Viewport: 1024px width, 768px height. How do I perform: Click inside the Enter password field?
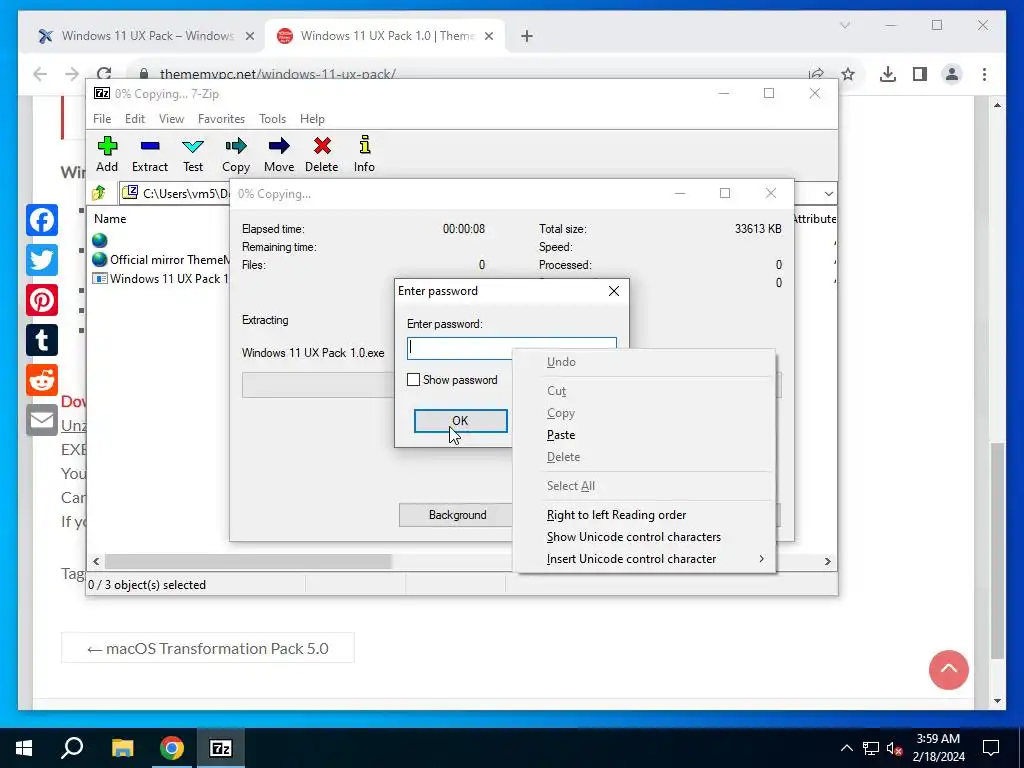(511, 348)
